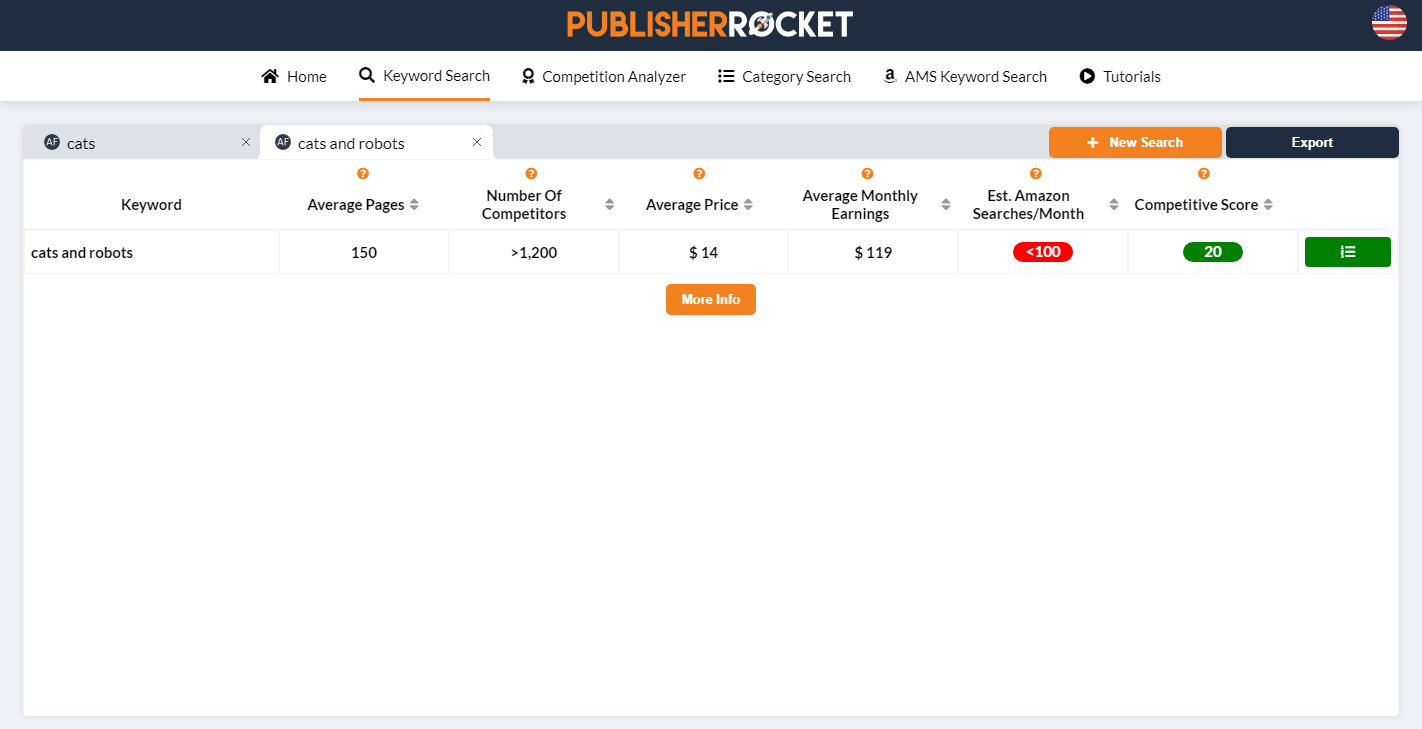Start a New Search
Screen dimensions: 1422x729
(1135, 142)
